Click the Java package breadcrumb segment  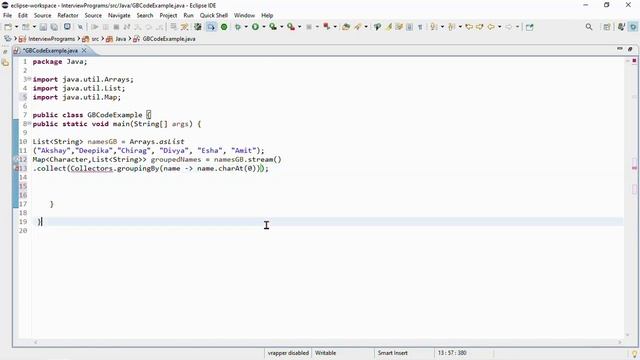pos(120,39)
